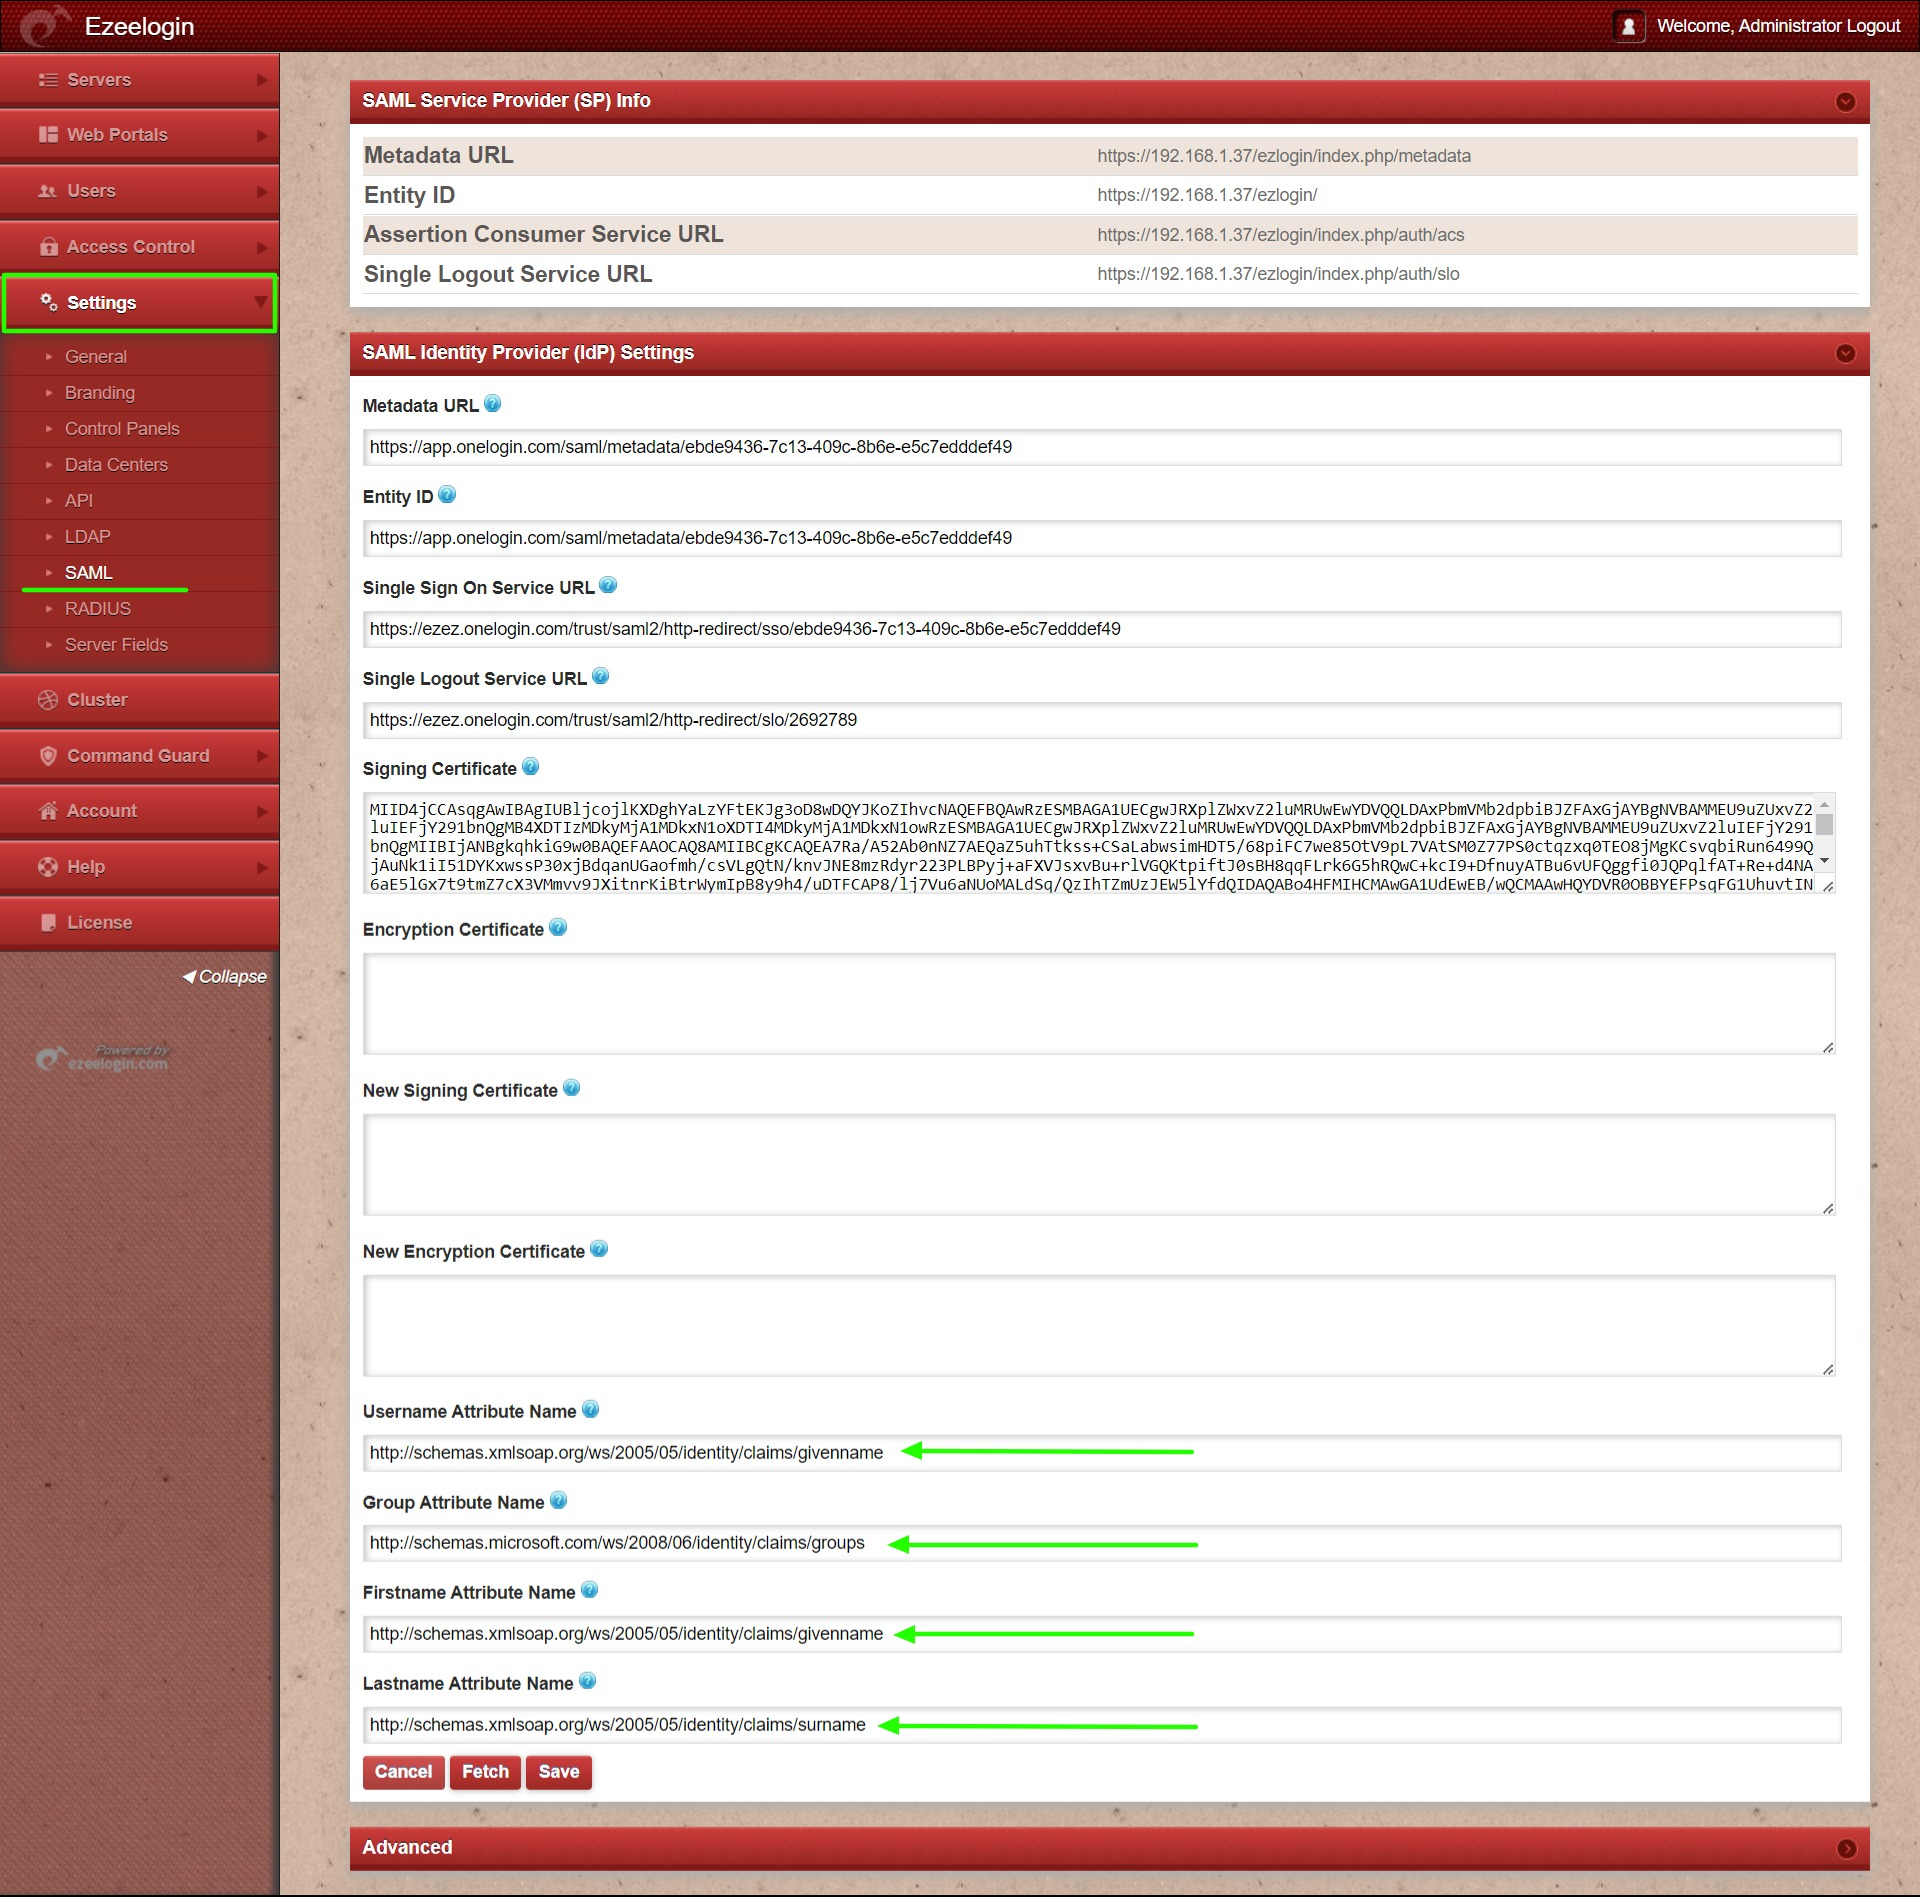The width and height of the screenshot is (1920, 1897).
Task: Click the Single Sign On Service URL field
Action: tap(1101, 629)
